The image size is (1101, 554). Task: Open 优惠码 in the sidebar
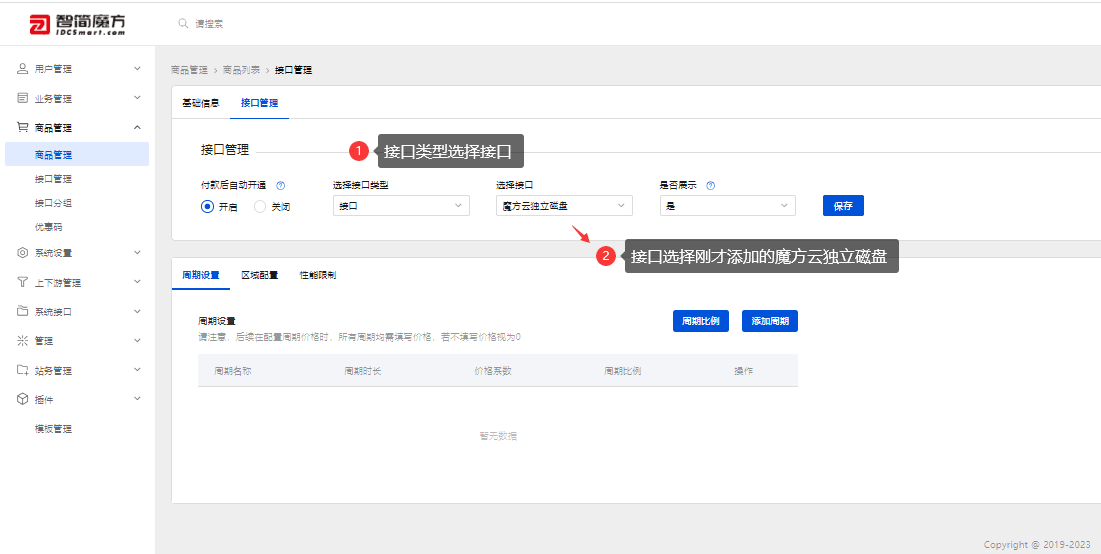coord(48,227)
